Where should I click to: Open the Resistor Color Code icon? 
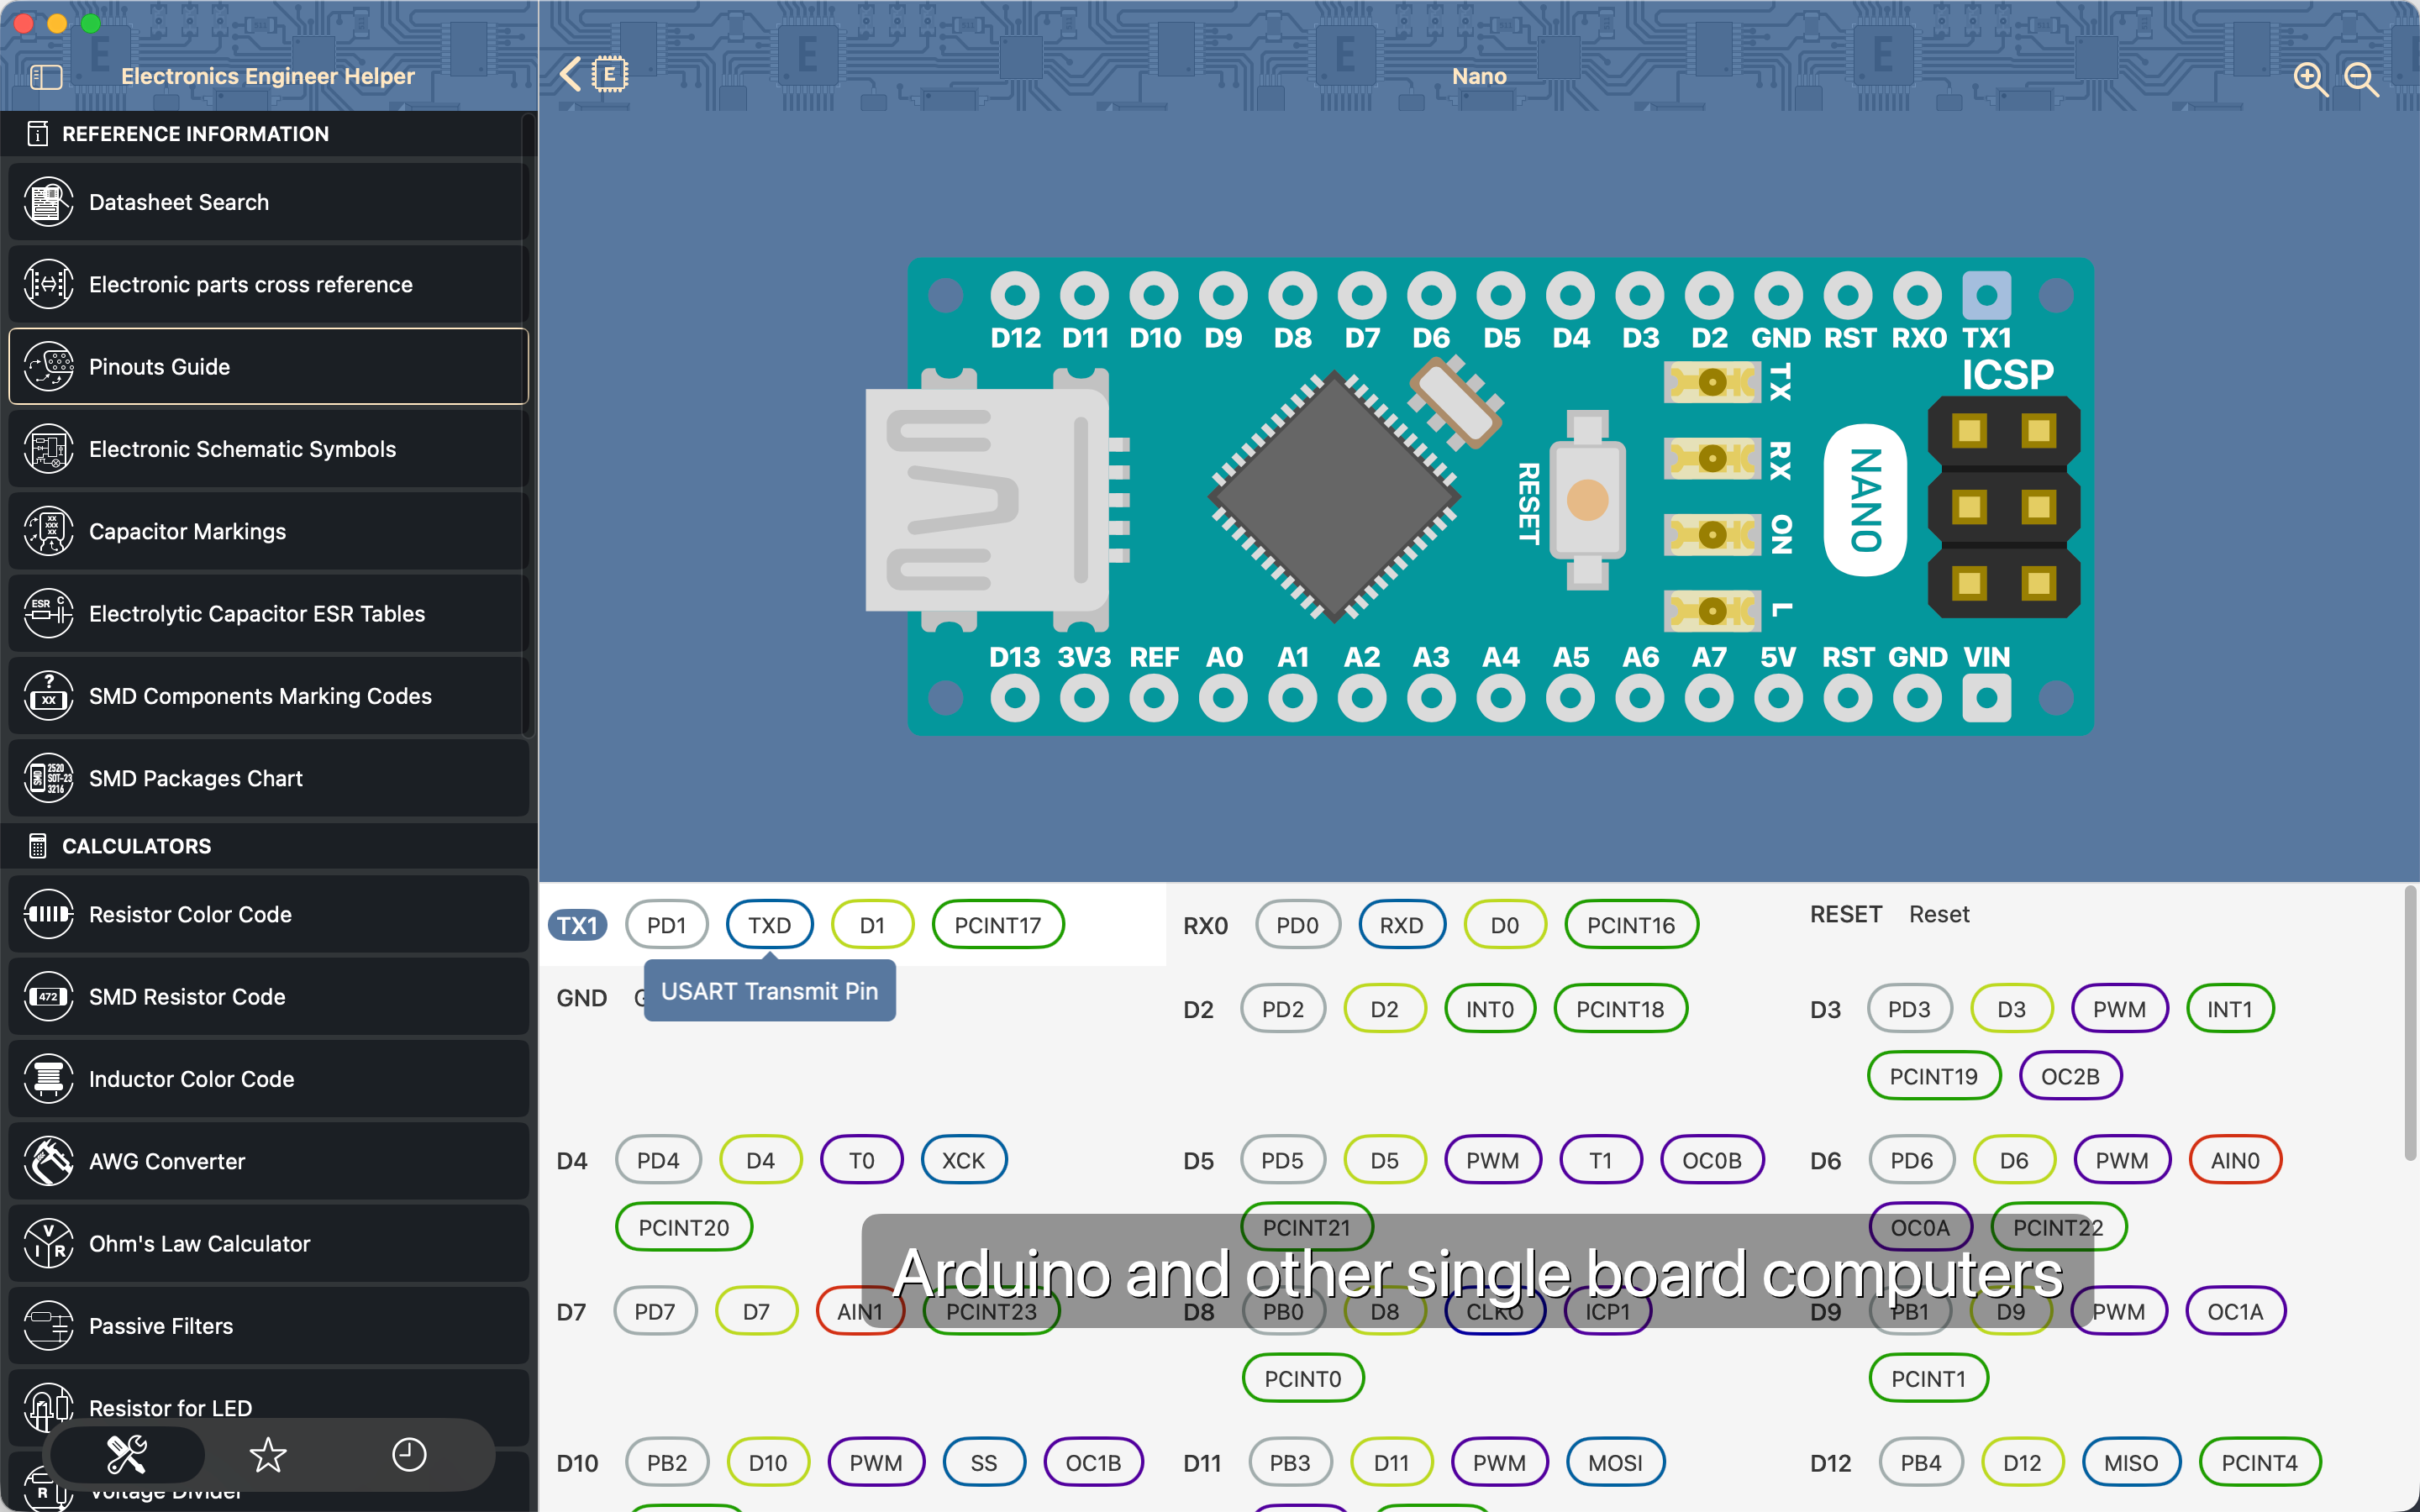(x=48, y=914)
